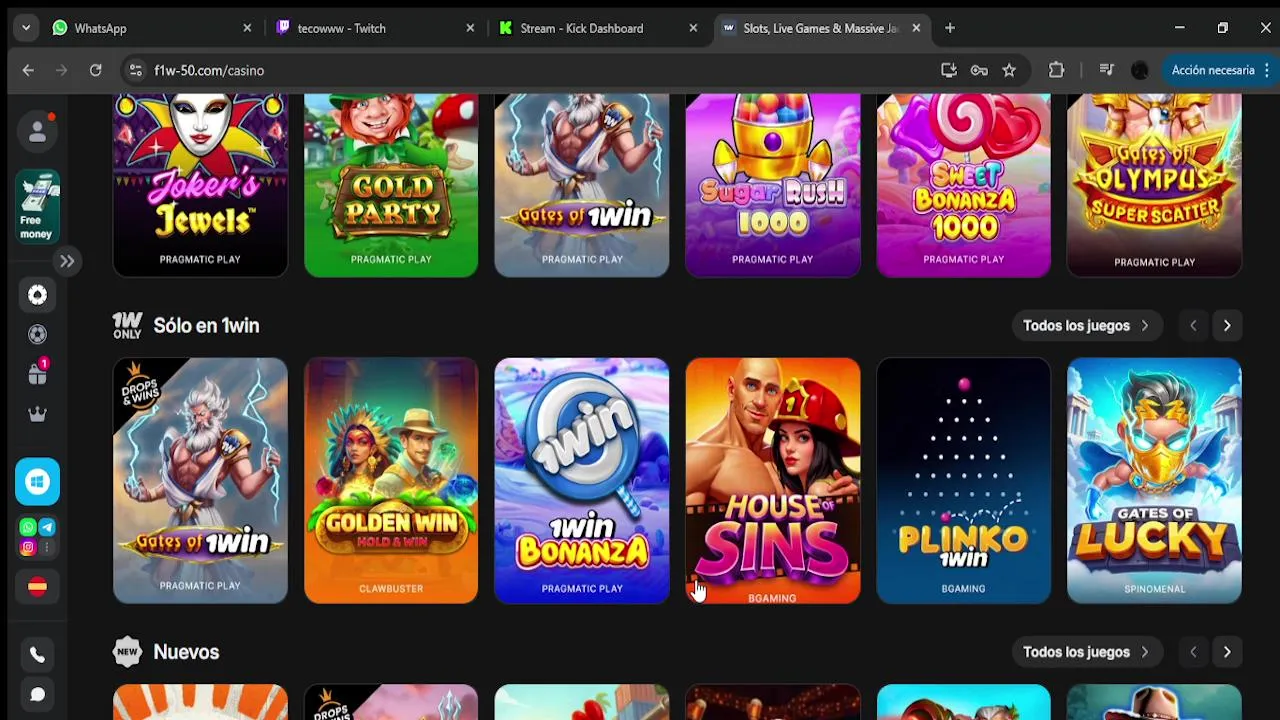1280x720 pixels.
Task: Switch to the Stream - Kick Dashboard tab
Action: [x=598, y=28]
